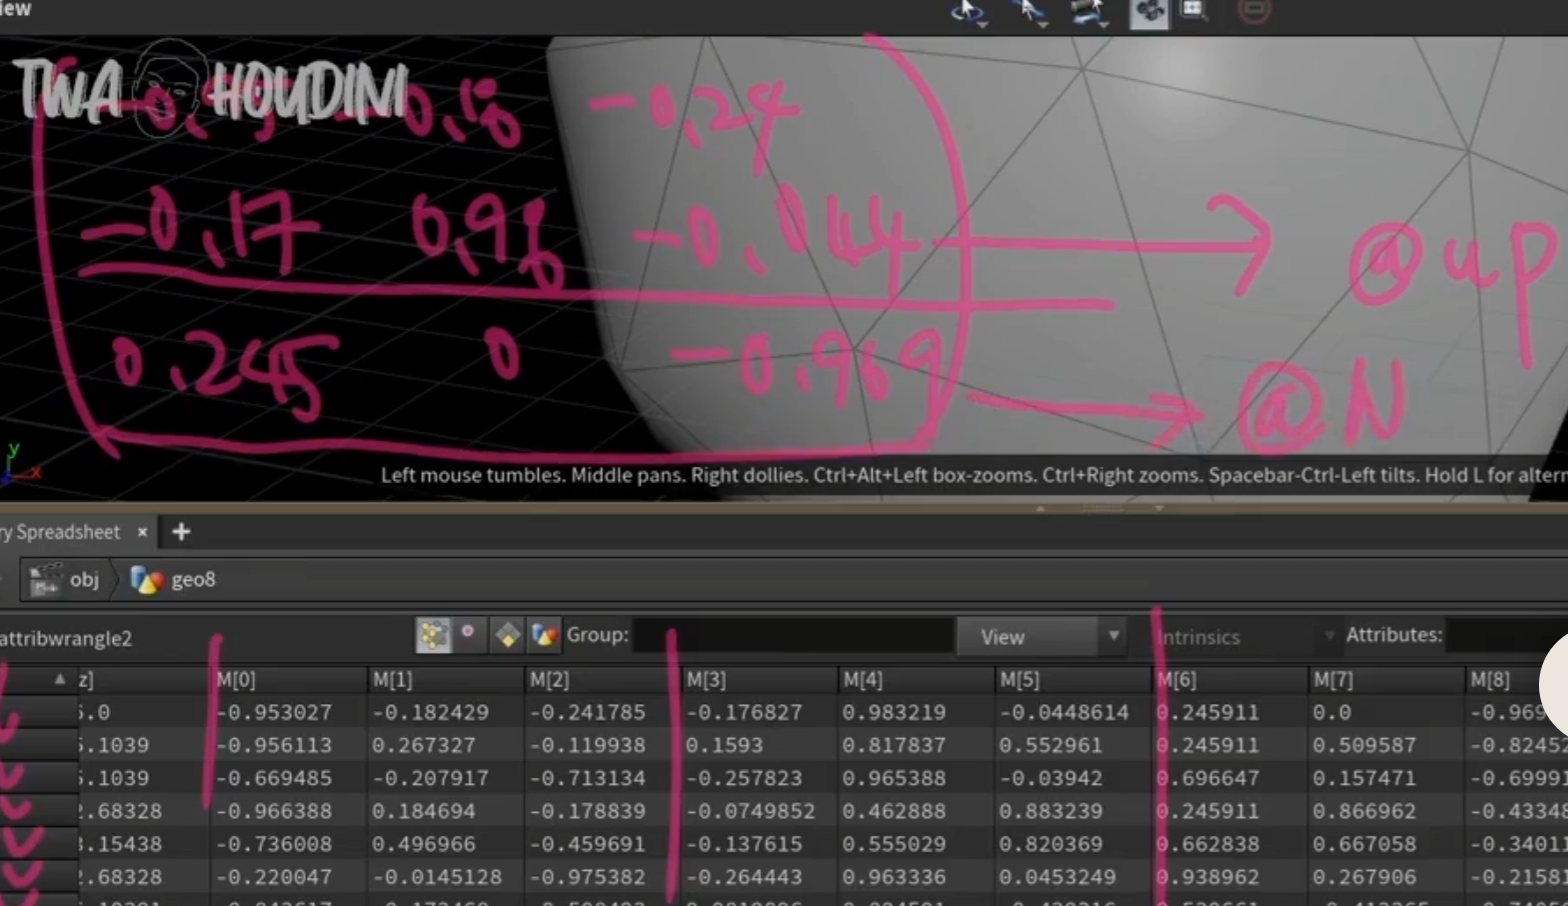Image resolution: width=1568 pixels, height=906 pixels.
Task: Show Vertices attributes in spreadsheet
Action: (x=468, y=634)
